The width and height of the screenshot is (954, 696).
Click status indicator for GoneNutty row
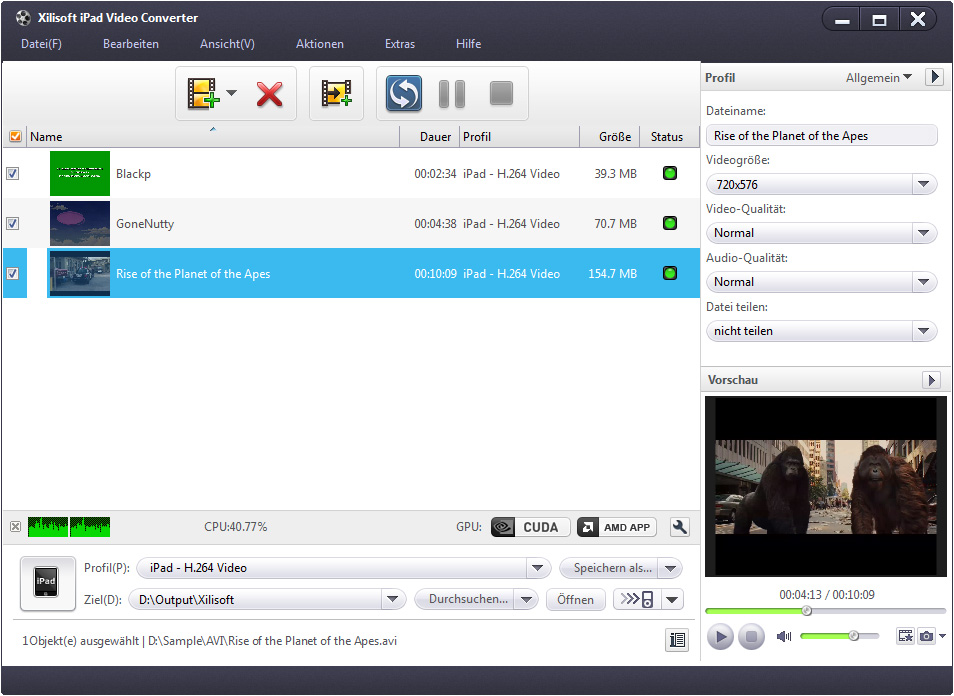[x=670, y=223]
